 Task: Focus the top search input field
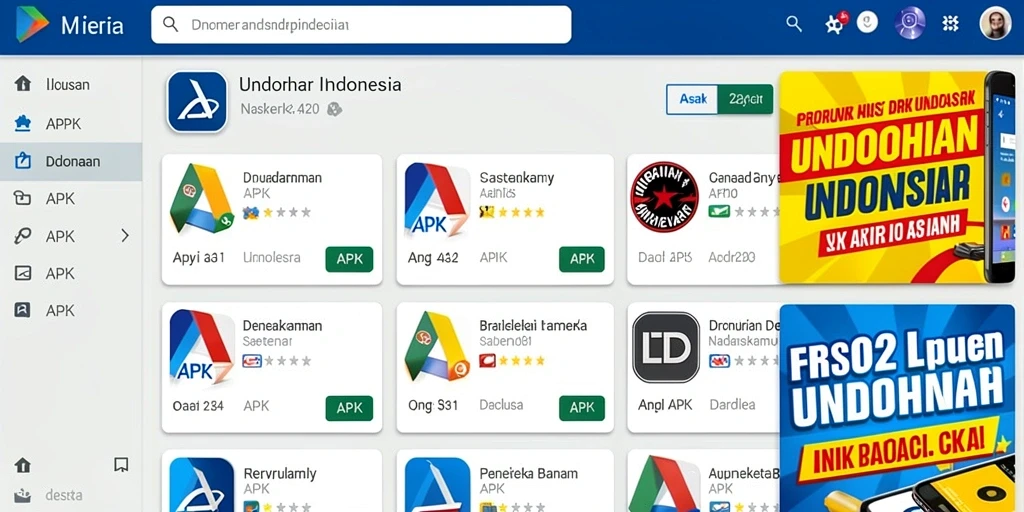(x=361, y=25)
